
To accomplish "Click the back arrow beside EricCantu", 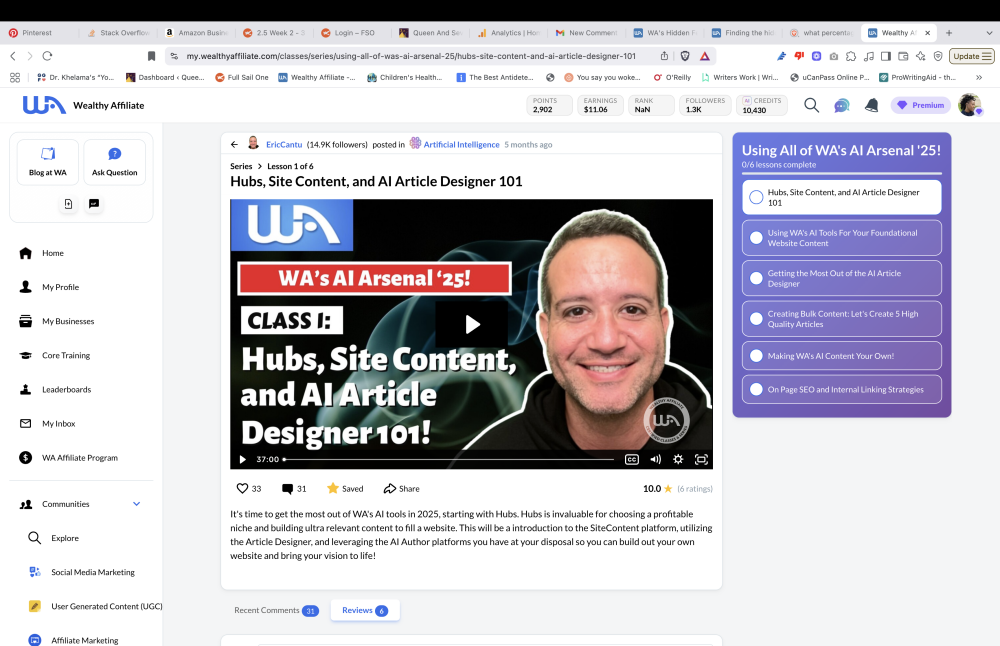I will pyautogui.click(x=235, y=145).
